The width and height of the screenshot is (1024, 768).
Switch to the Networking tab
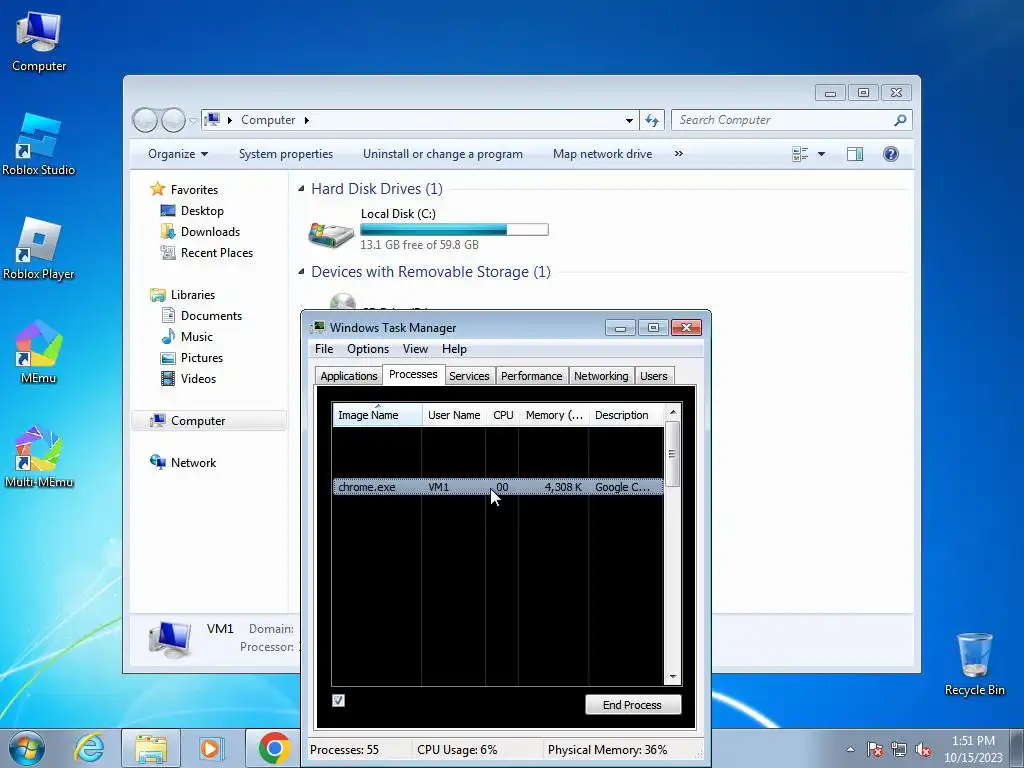(x=601, y=376)
